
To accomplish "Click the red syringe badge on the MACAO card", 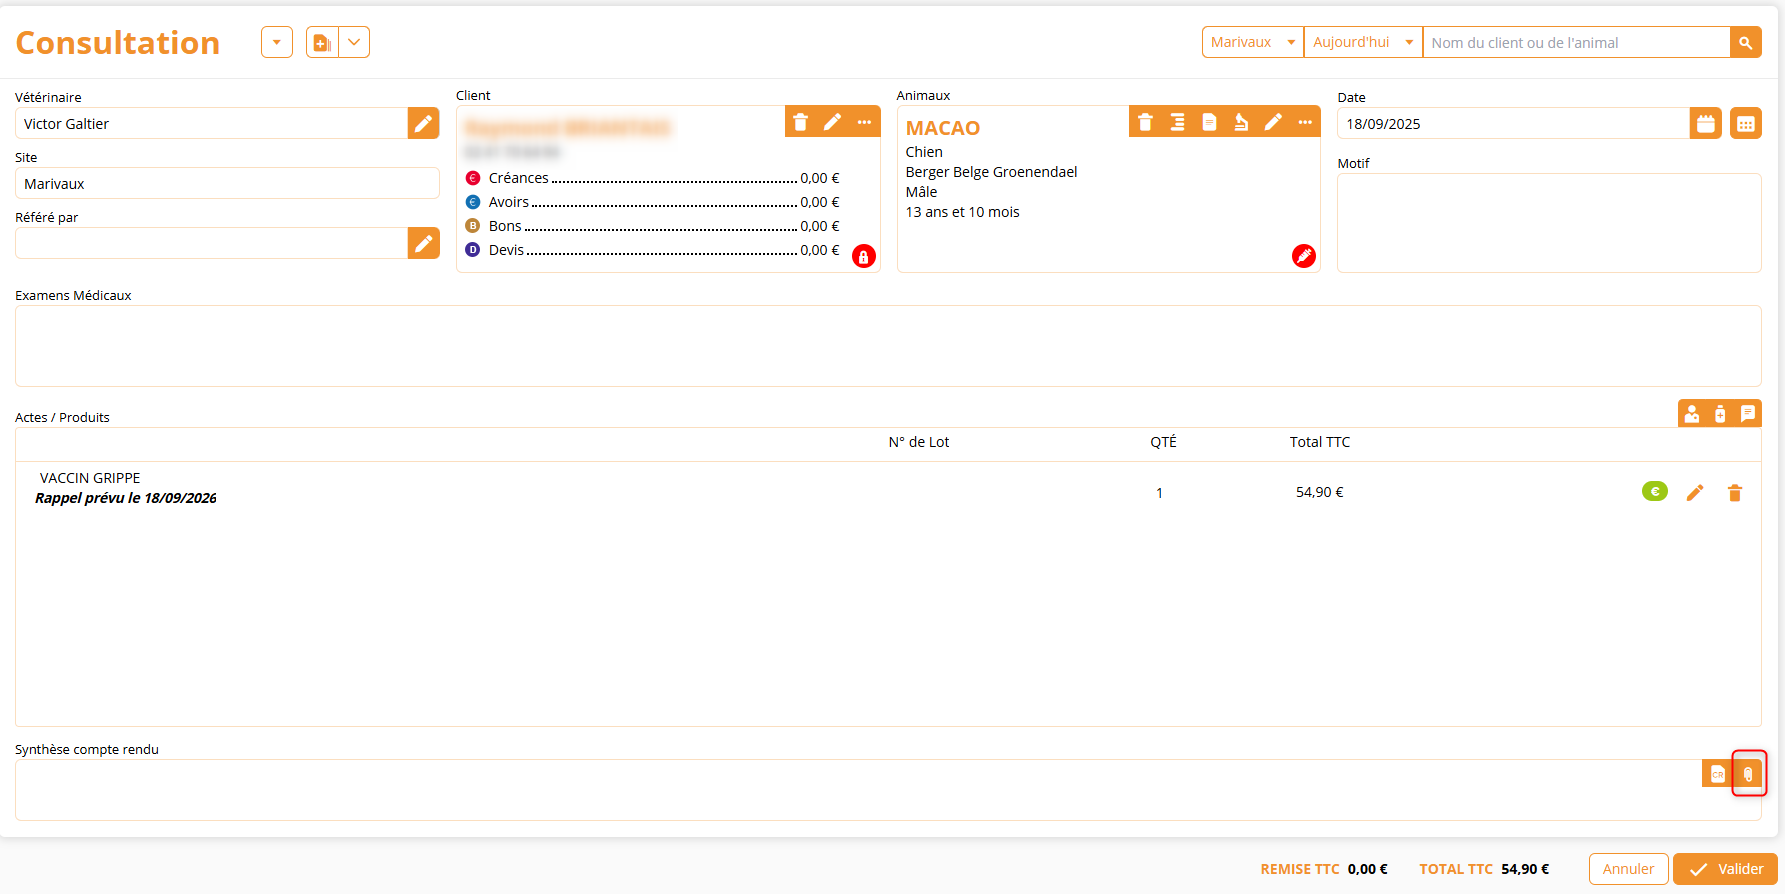I will pos(1303,256).
